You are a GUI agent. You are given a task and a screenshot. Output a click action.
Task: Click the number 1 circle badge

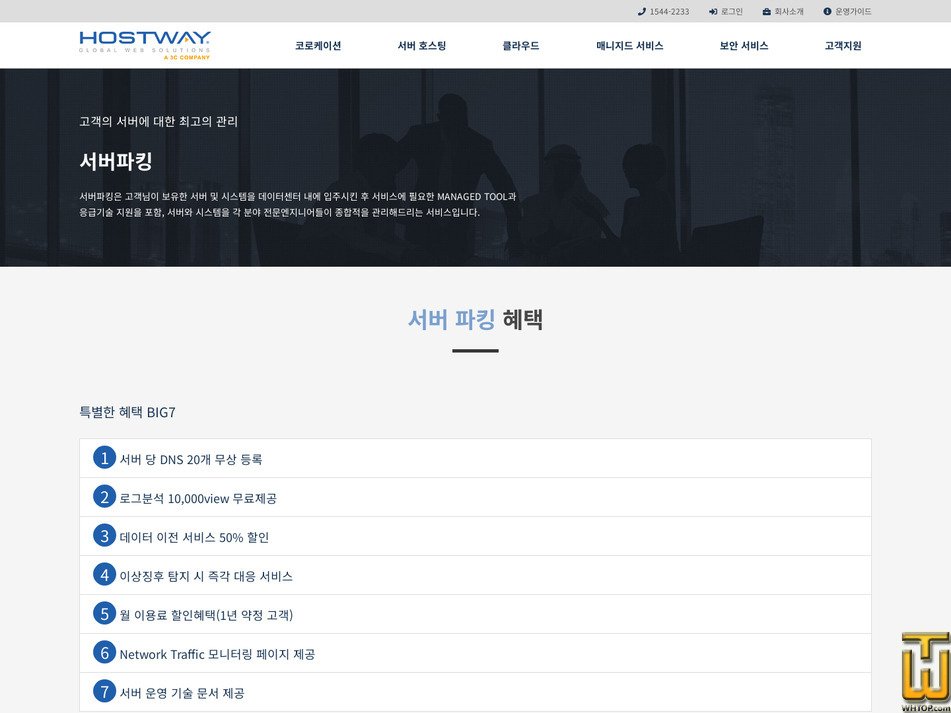(x=104, y=457)
